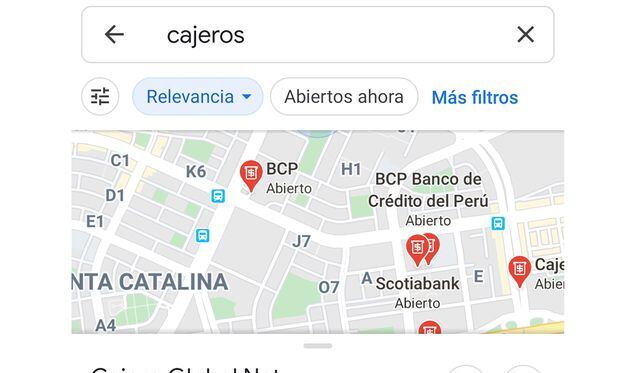Tap the Santa Catalina district label
640x373 pixels.
[x=150, y=282]
